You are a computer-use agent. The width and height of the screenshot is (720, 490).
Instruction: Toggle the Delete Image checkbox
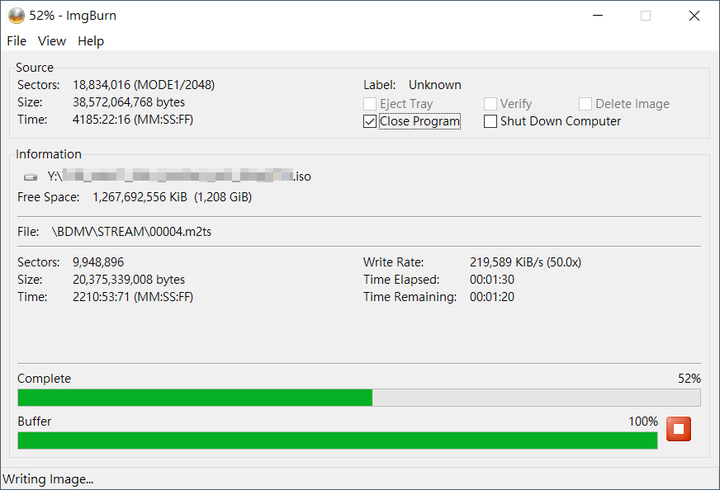[x=585, y=104]
